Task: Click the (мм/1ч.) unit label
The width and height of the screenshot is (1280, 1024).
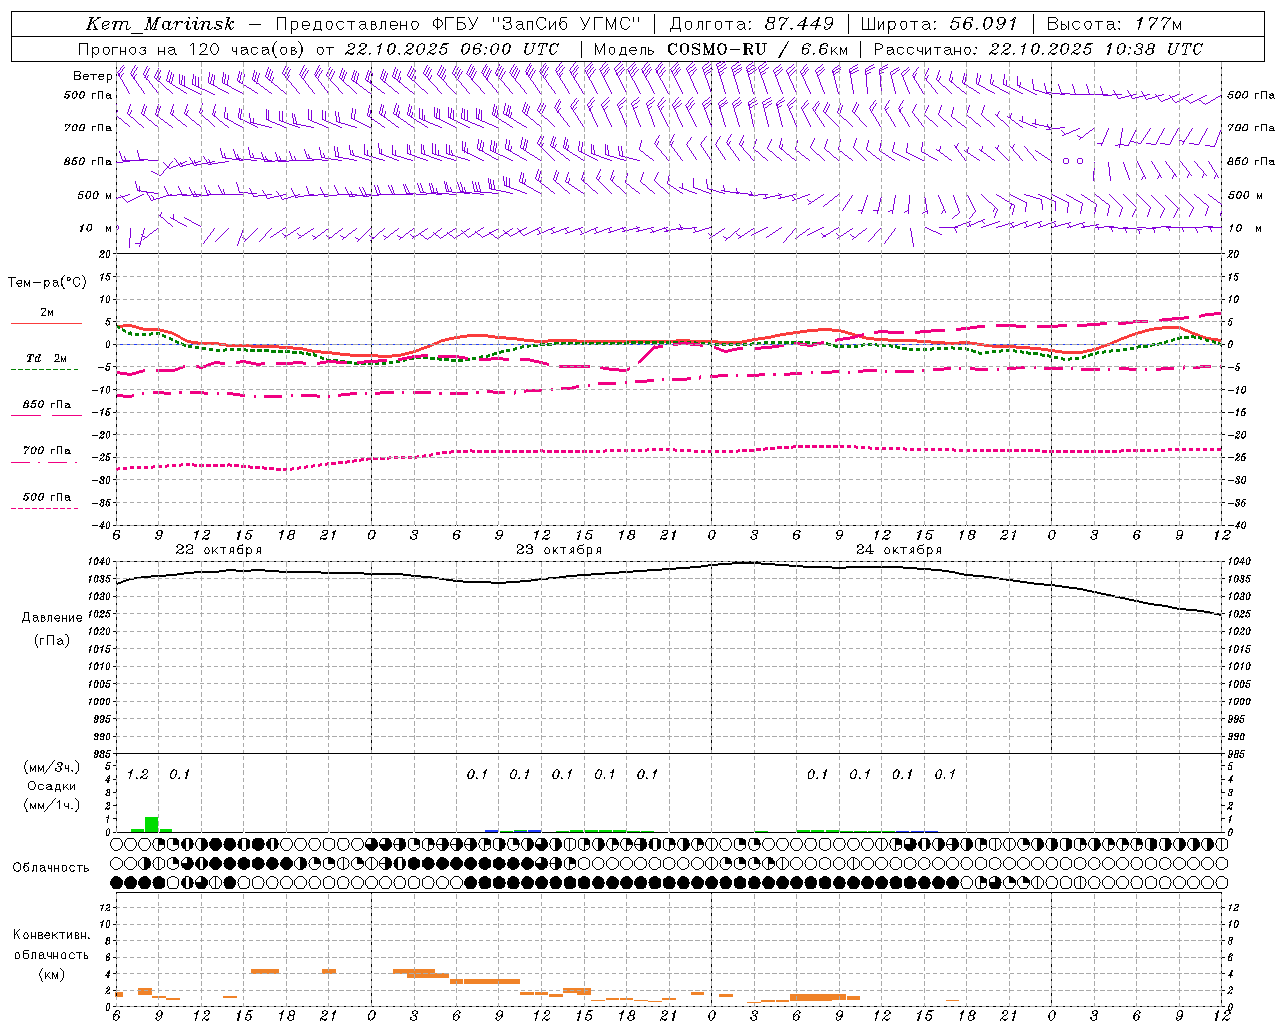Action: click(x=50, y=805)
